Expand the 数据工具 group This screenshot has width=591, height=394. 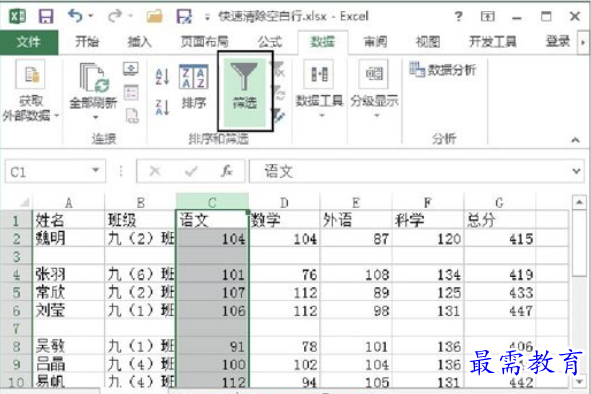click(319, 90)
